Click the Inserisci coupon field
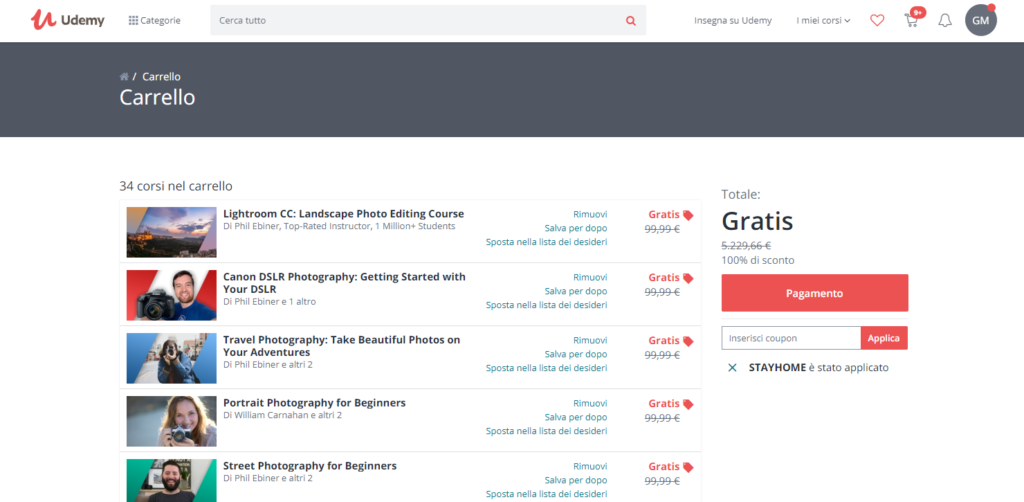 coord(790,338)
